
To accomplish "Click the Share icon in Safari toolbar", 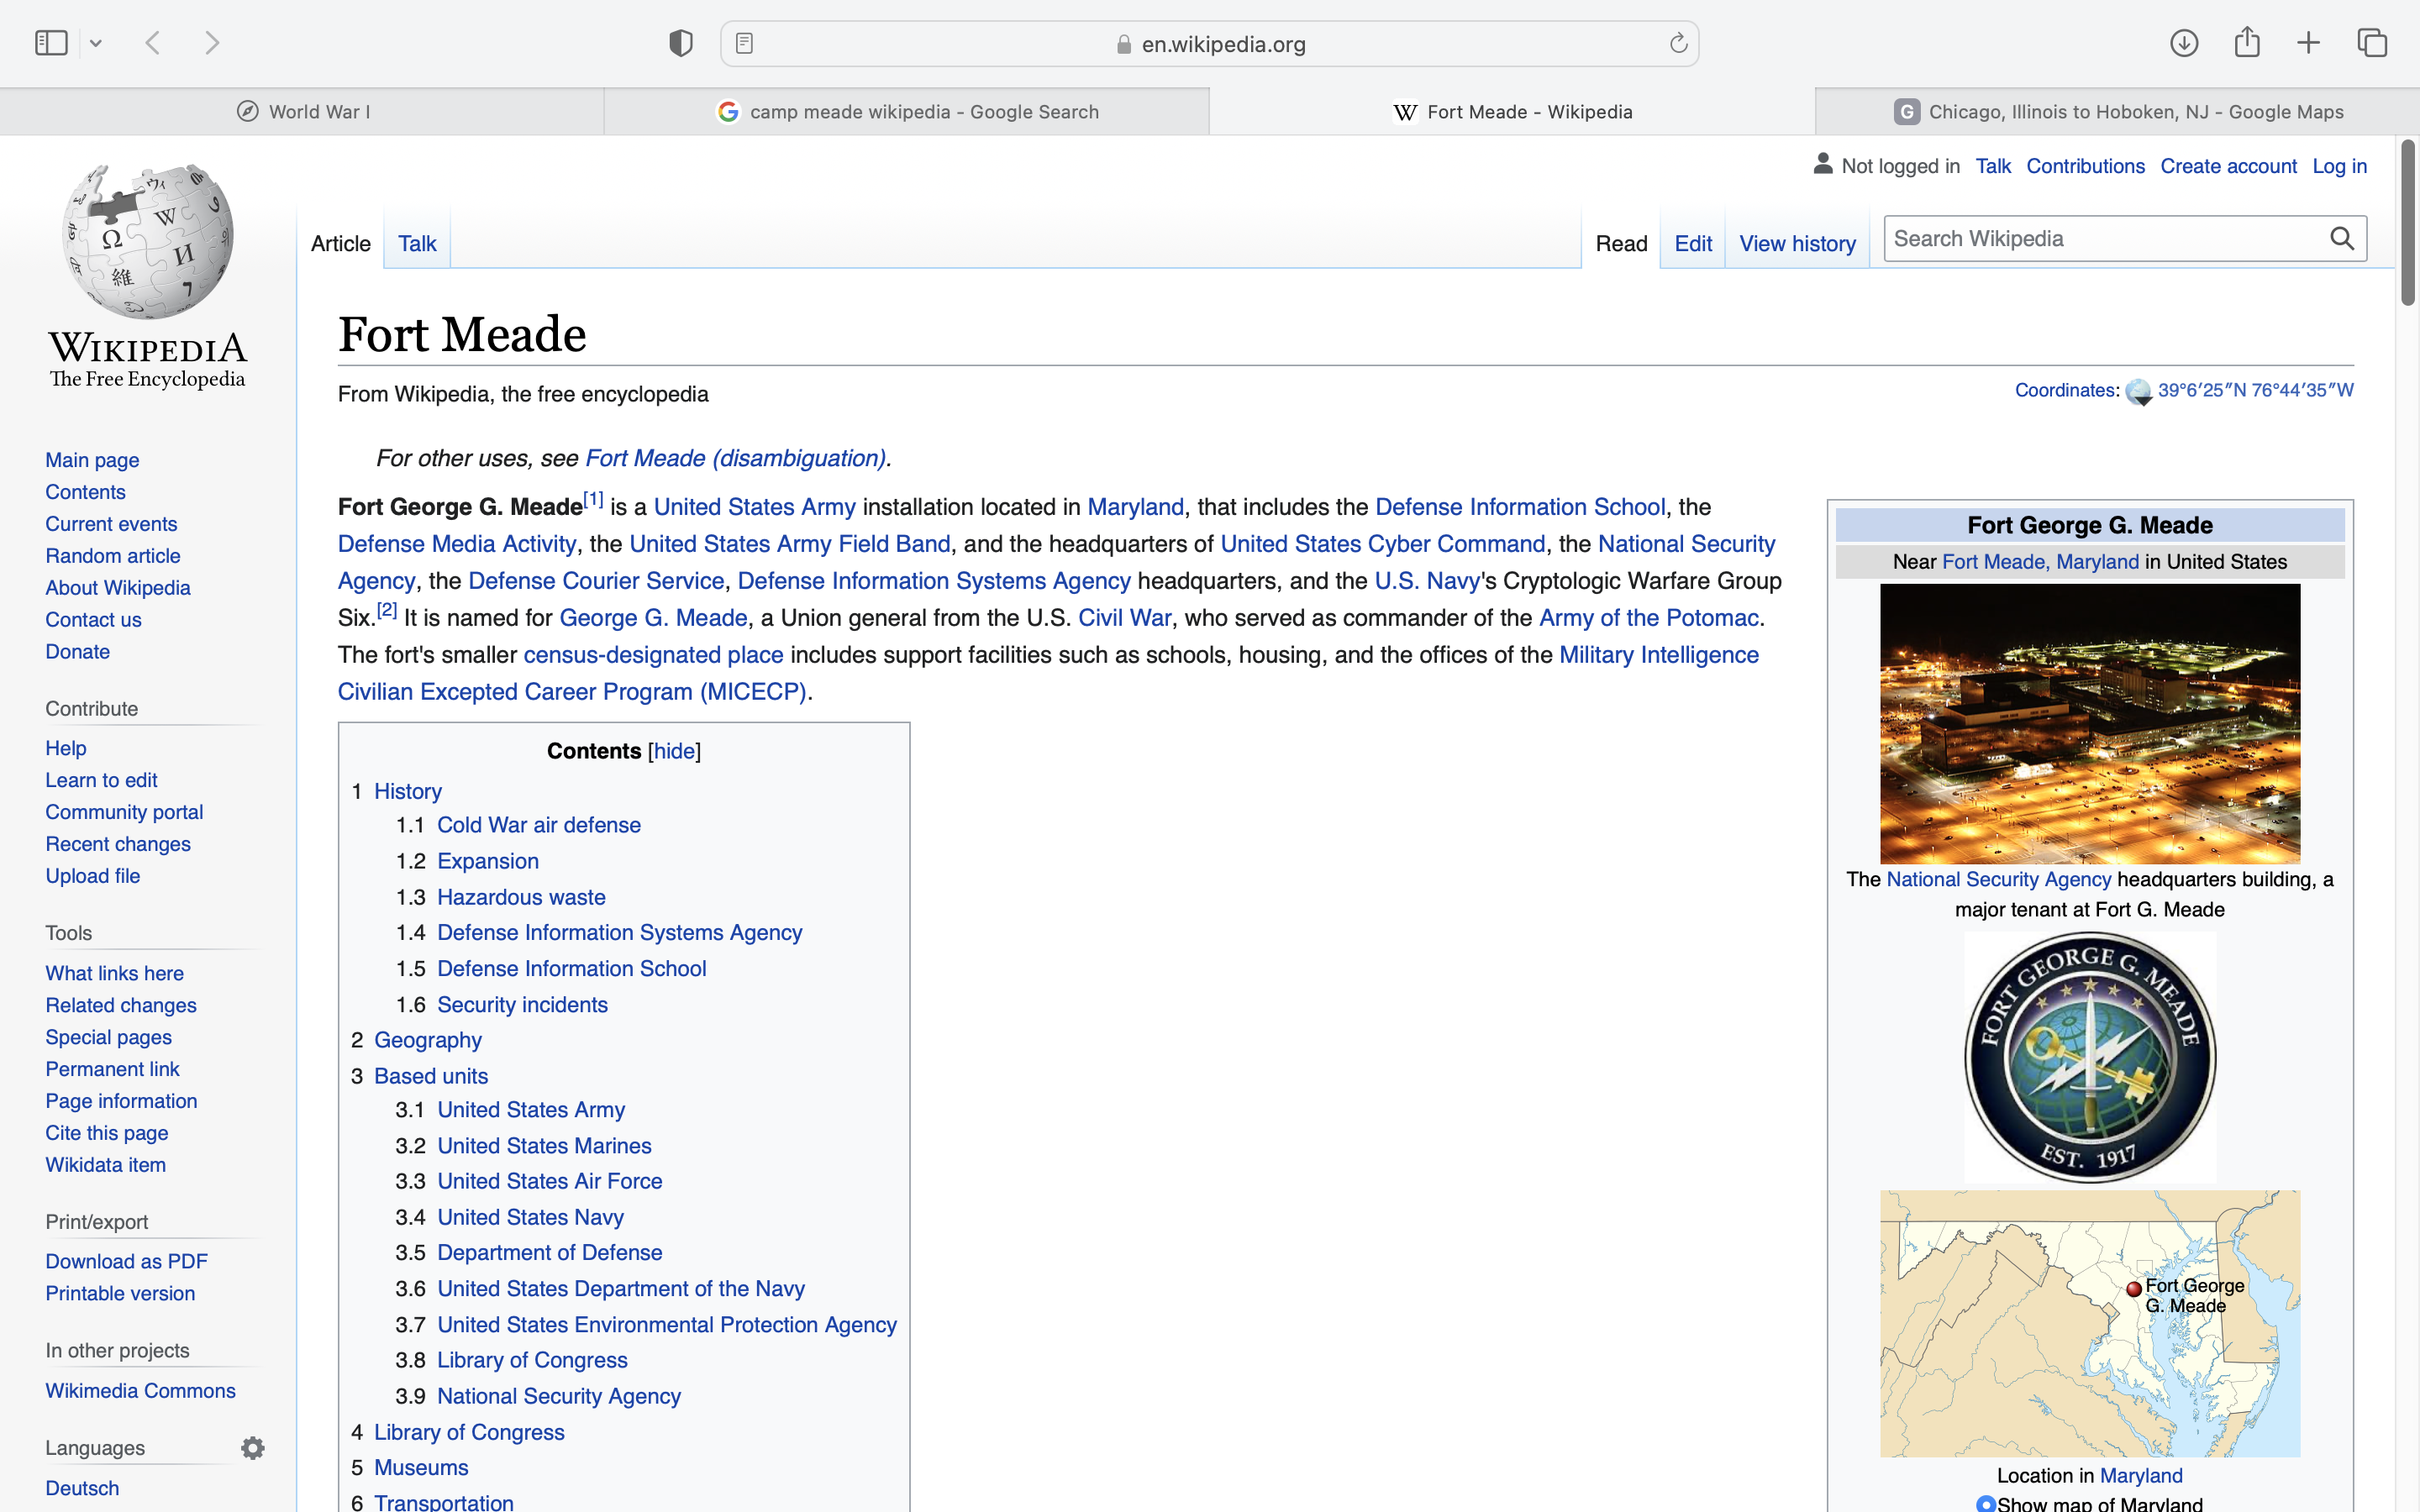I will coord(2247,43).
